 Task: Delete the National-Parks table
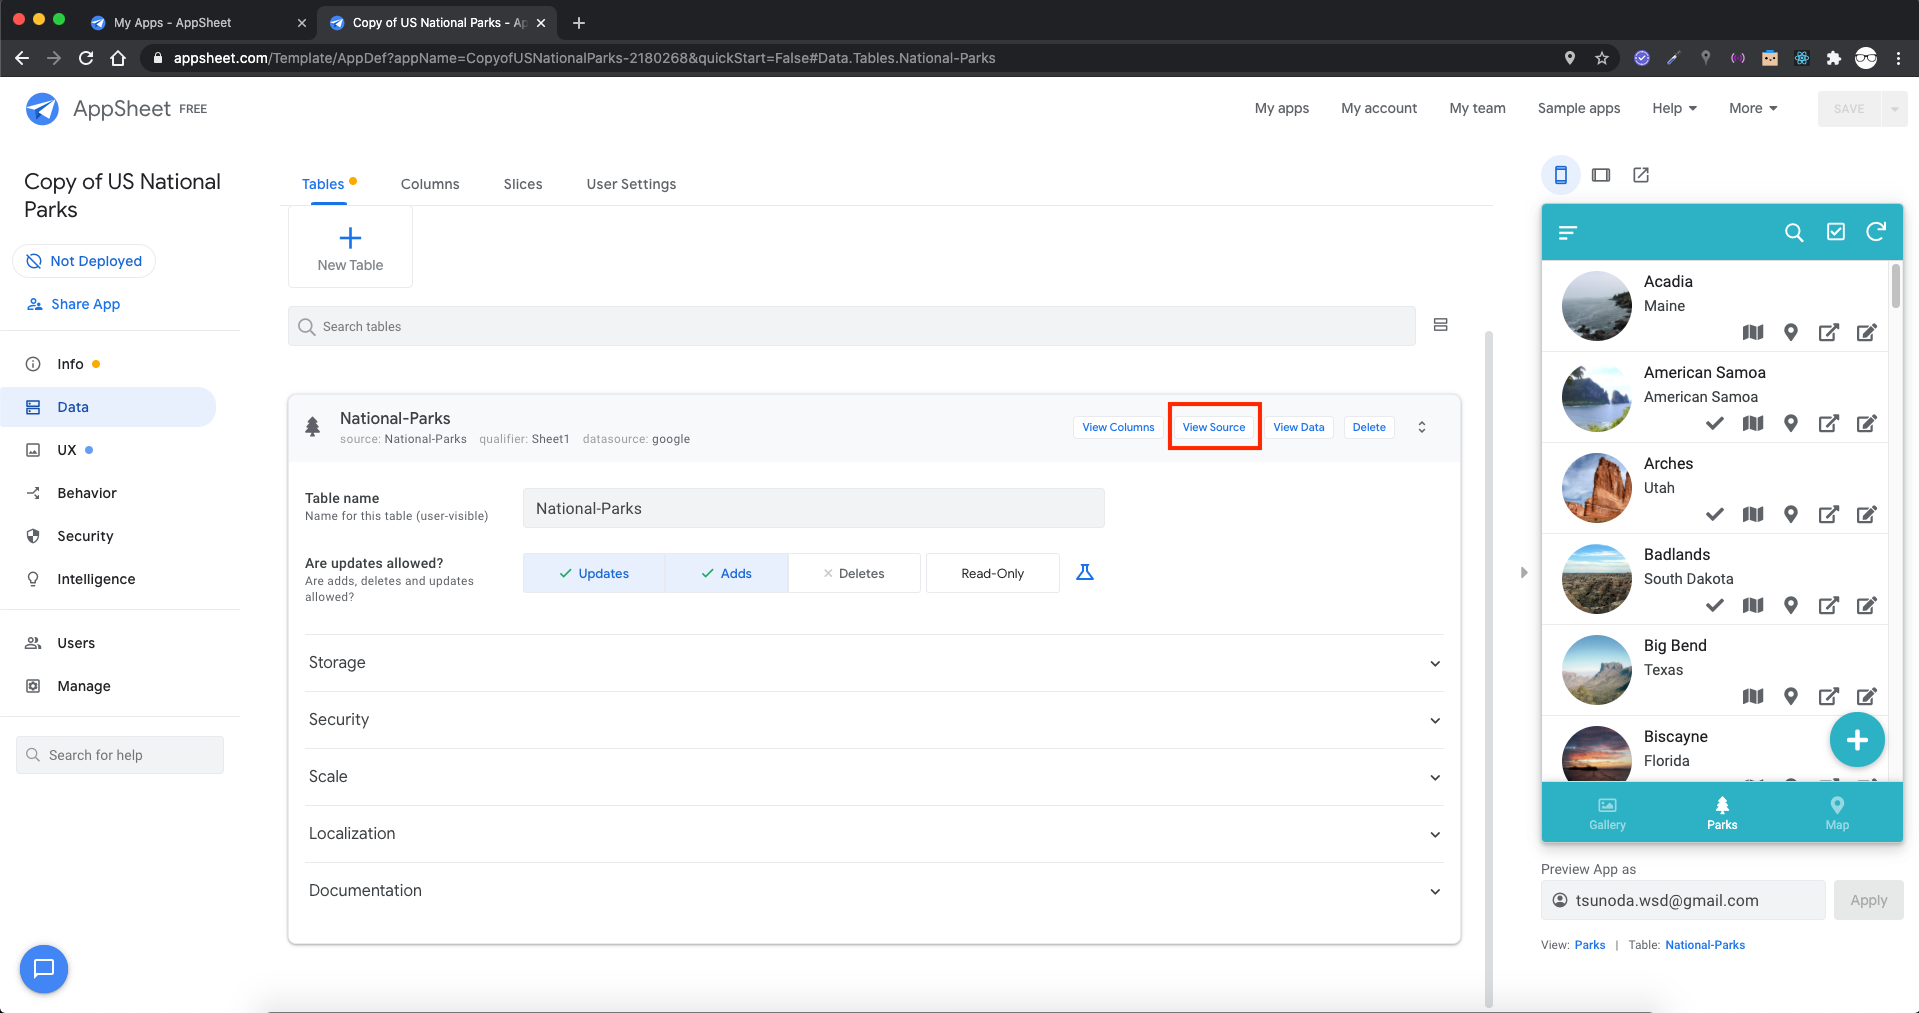coord(1369,427)
